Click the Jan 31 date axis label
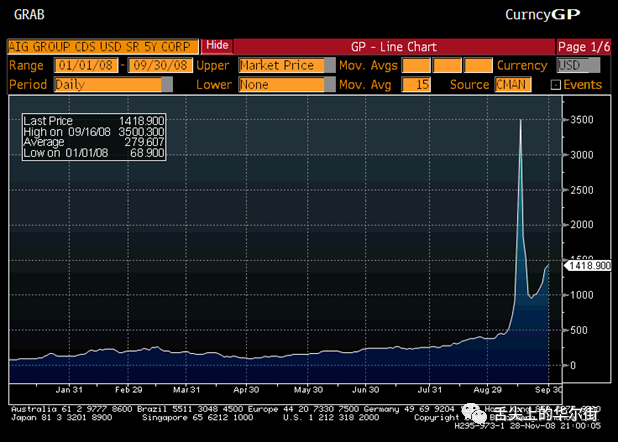This screenshot has width=618, height=442. [69, 390]
